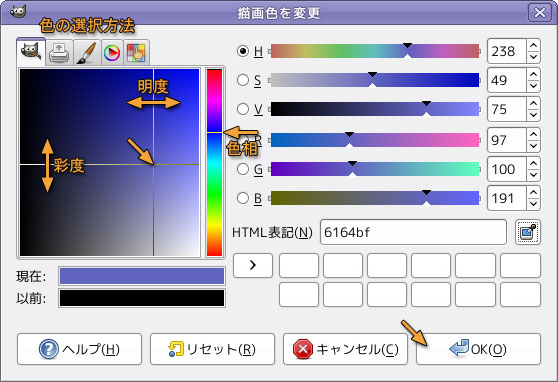Click the arrow button to add color to history
The width and height of the screenshot is (558, 382).
(x=253, y=265)
